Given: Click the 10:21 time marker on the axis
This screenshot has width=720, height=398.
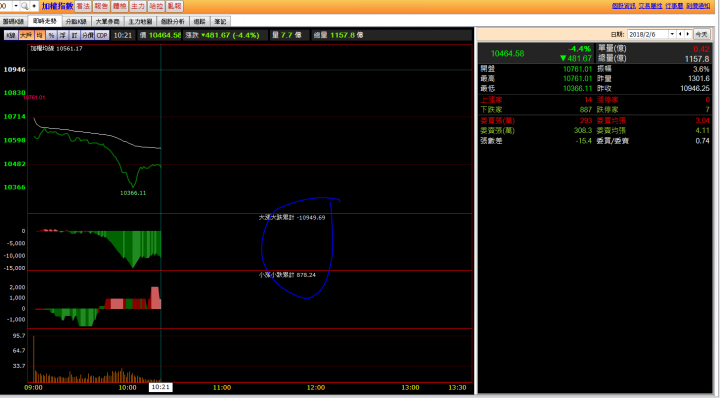Looking at the screenshot, I should 161,387.
